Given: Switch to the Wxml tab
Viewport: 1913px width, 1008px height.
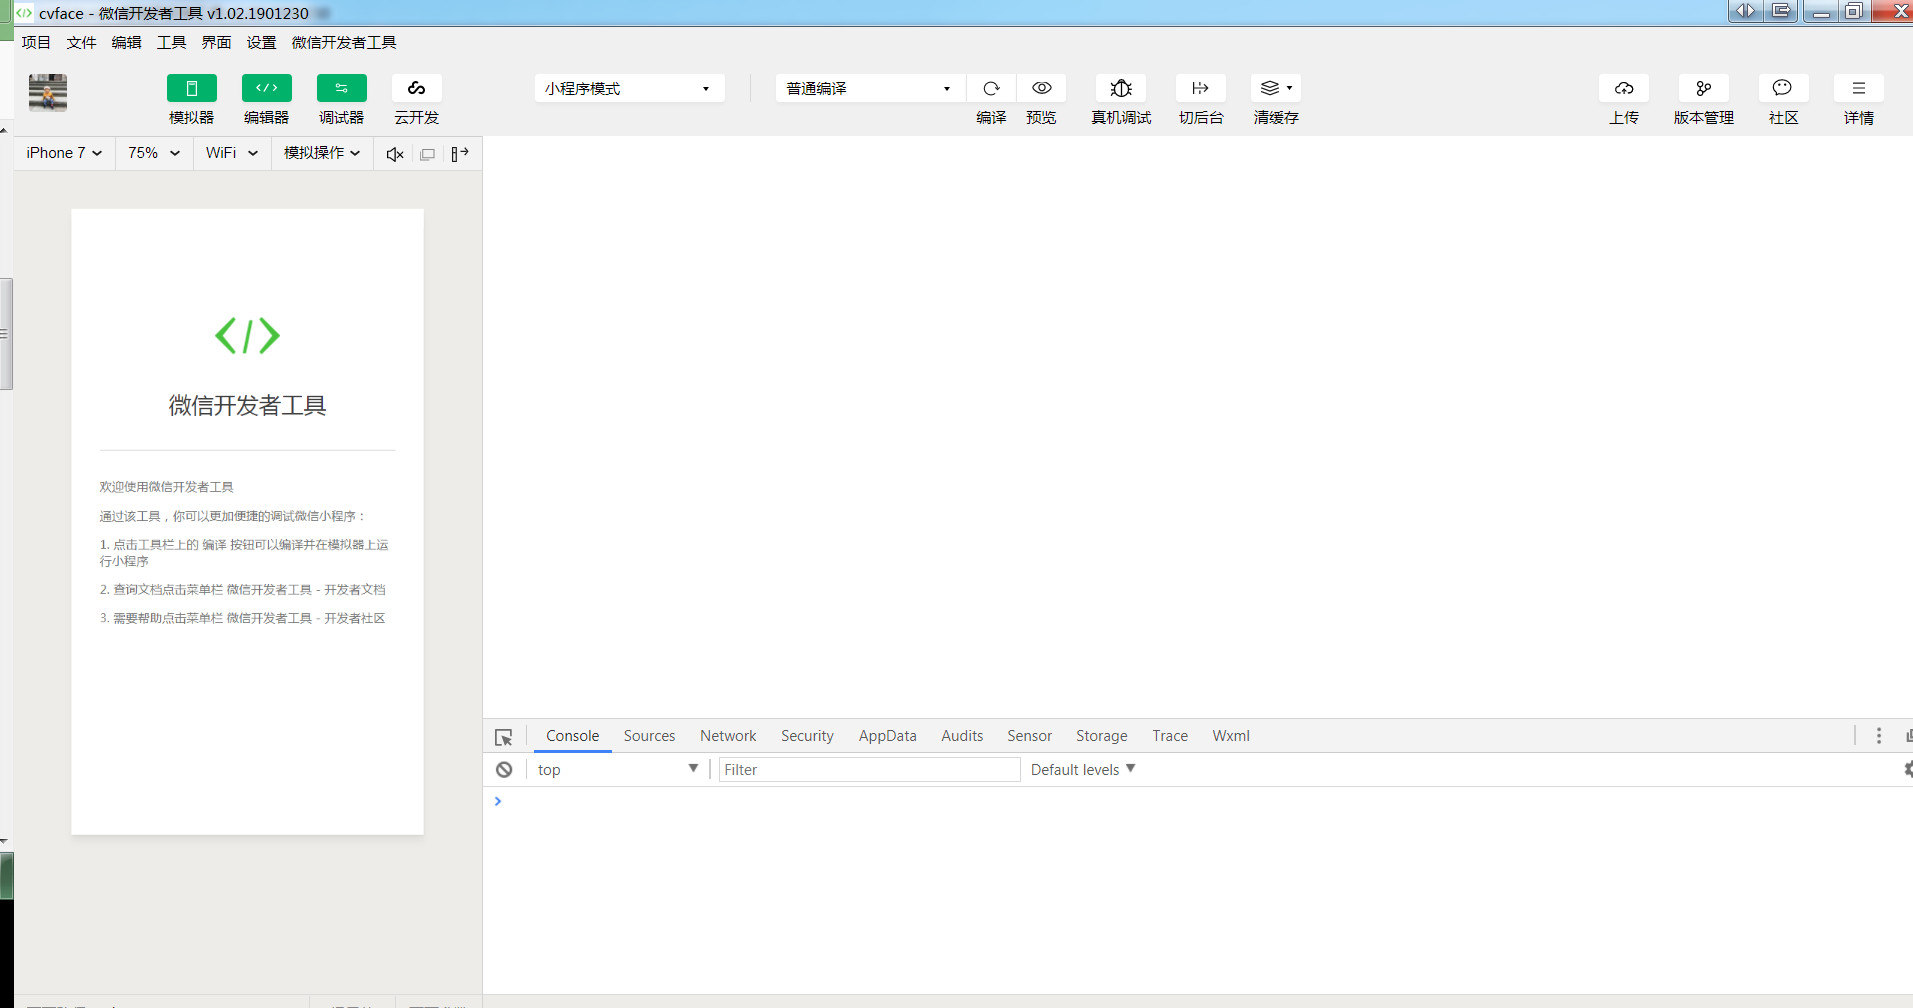Looking at the screenshot, I should coord(1231,736).
